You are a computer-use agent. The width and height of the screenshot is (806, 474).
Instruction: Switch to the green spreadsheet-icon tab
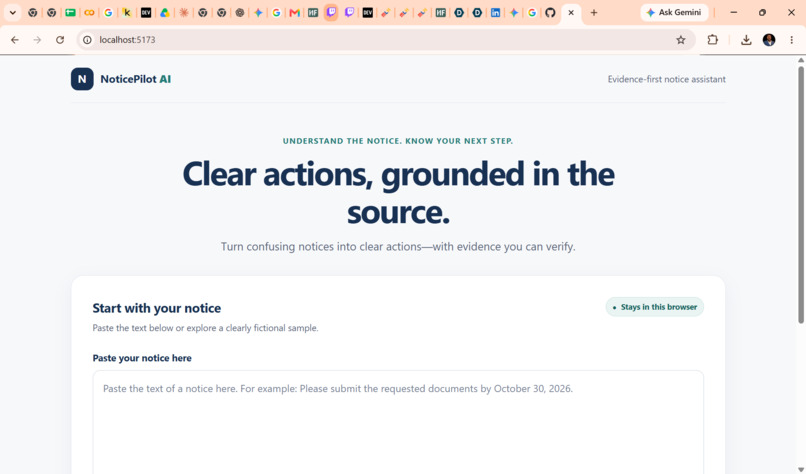pos(70,12)
